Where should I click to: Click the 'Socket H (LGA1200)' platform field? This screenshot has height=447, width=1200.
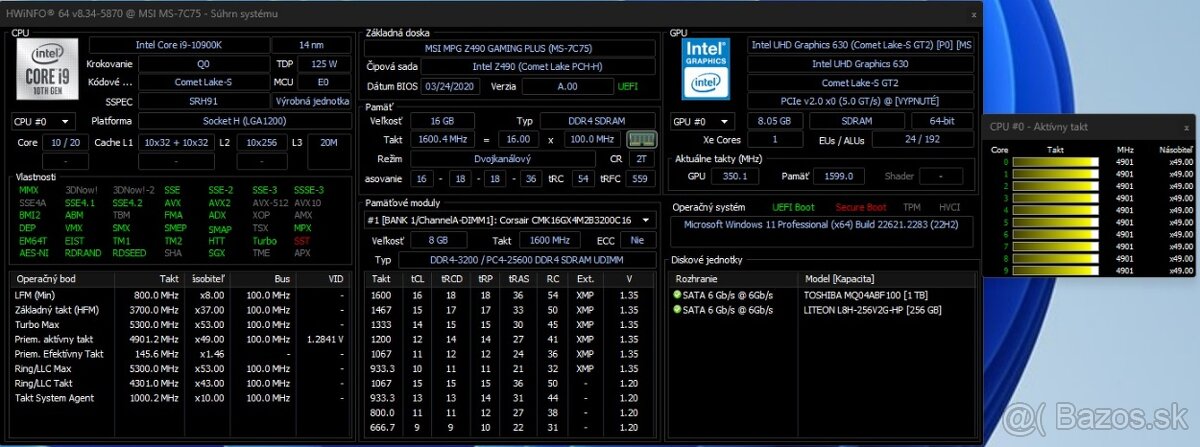coord(245,121)
